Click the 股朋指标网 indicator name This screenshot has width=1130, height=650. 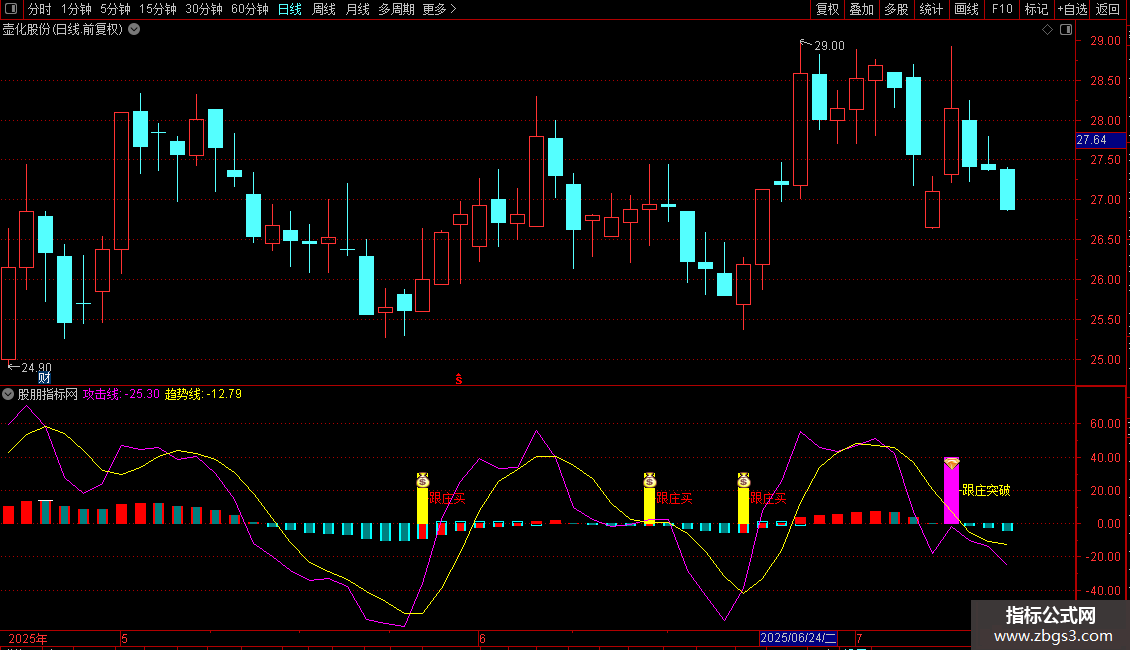48,394
